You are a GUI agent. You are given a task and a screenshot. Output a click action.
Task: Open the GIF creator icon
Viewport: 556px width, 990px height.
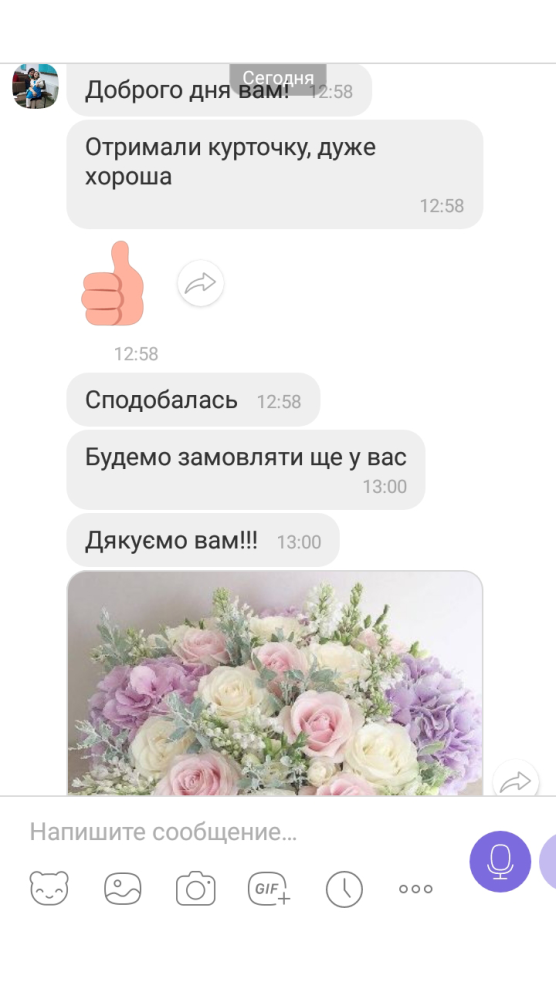(269, 888)
